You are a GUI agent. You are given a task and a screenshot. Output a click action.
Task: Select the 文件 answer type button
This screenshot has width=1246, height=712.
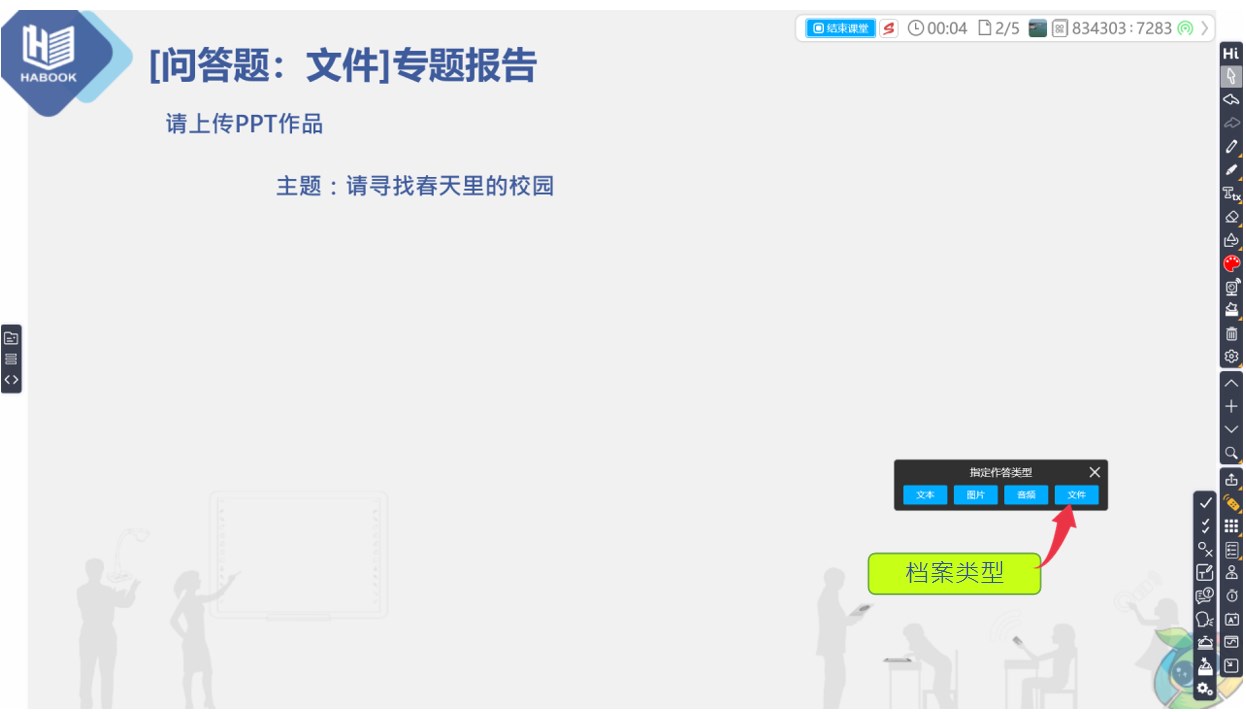pos(1076,494)
